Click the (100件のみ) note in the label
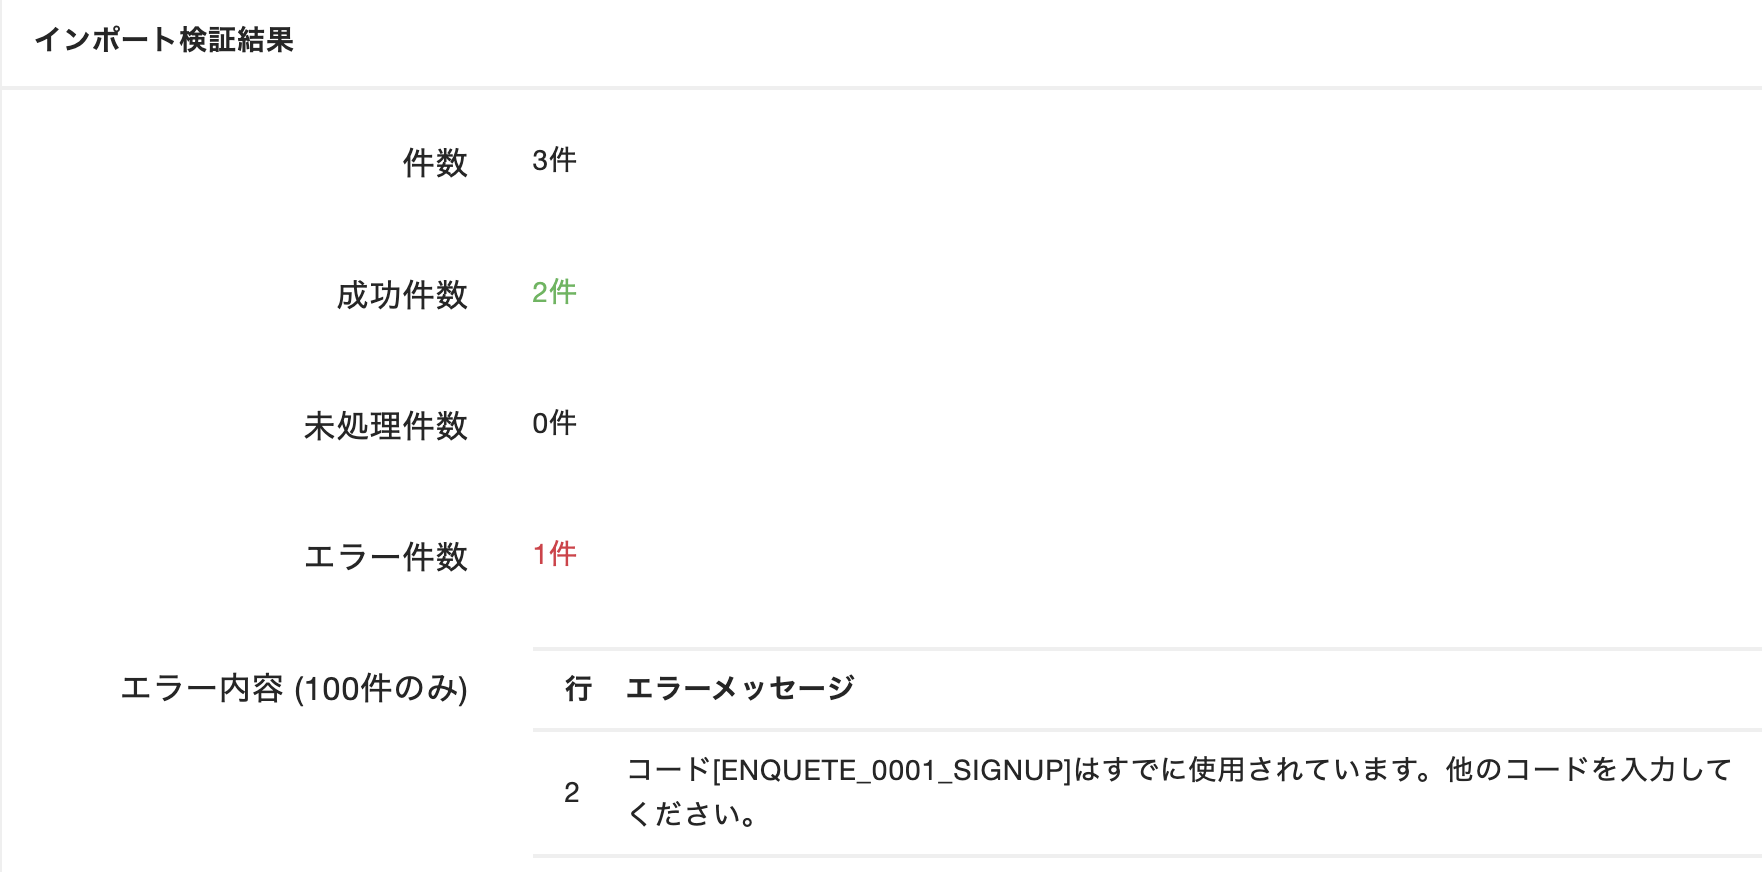 click(x=381, y=688)
